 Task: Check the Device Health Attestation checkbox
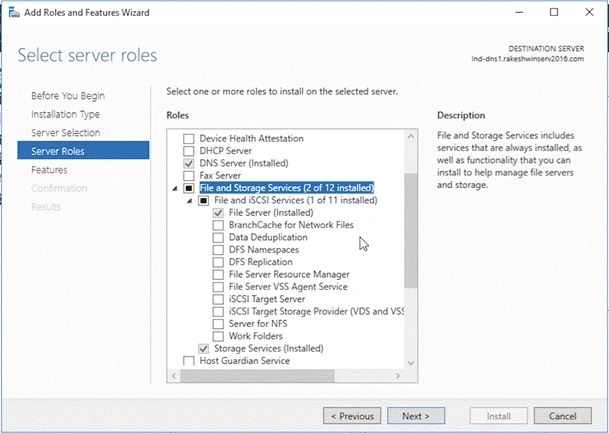coord(188,139)
